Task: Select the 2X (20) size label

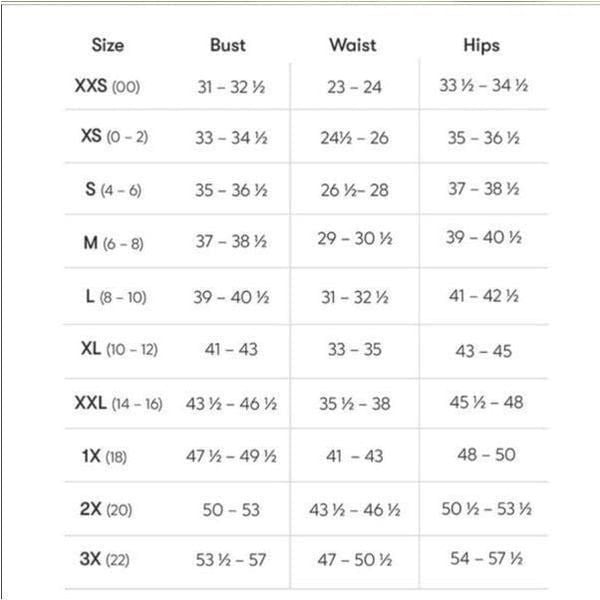Action: (106, 509)
